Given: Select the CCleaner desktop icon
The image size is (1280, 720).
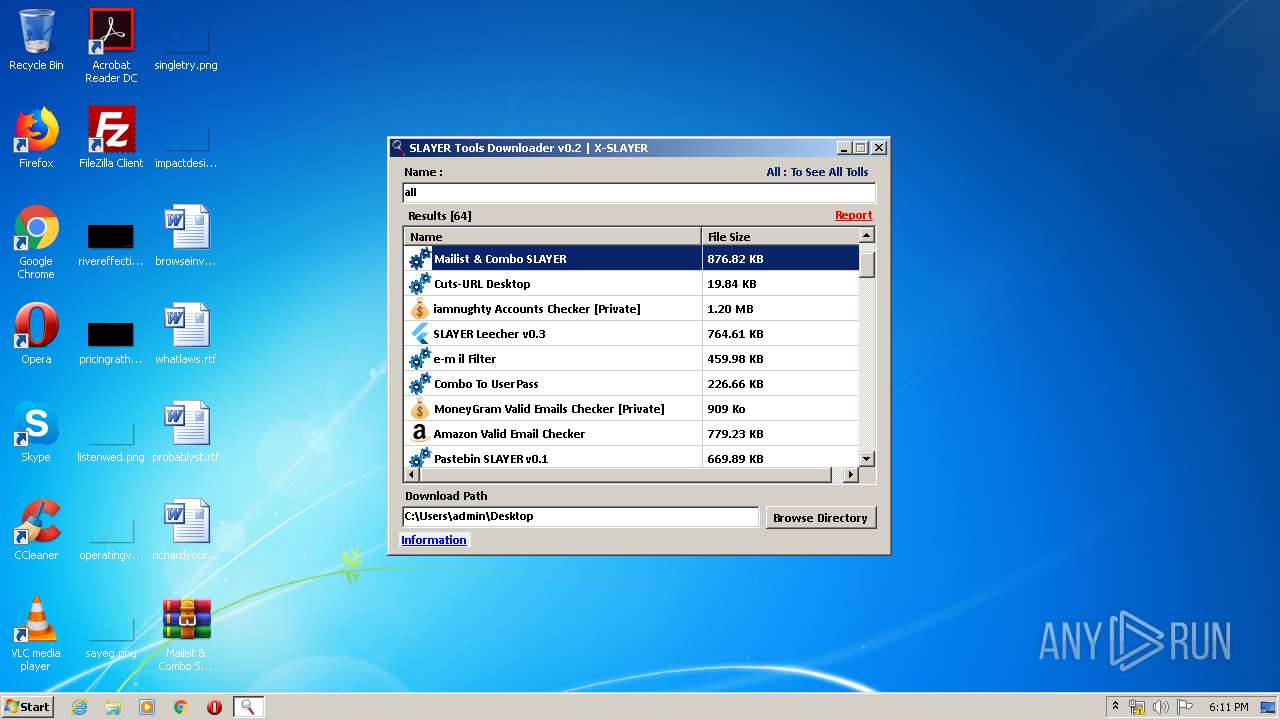Looking at the screenshot, I should pyautogui.click(x=36, y=530).
